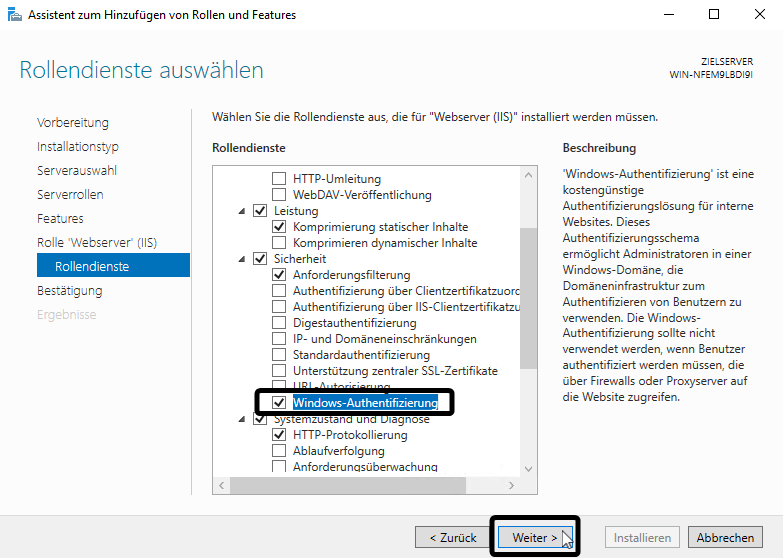Switch to Serverauswahl step

pos(77,170)
